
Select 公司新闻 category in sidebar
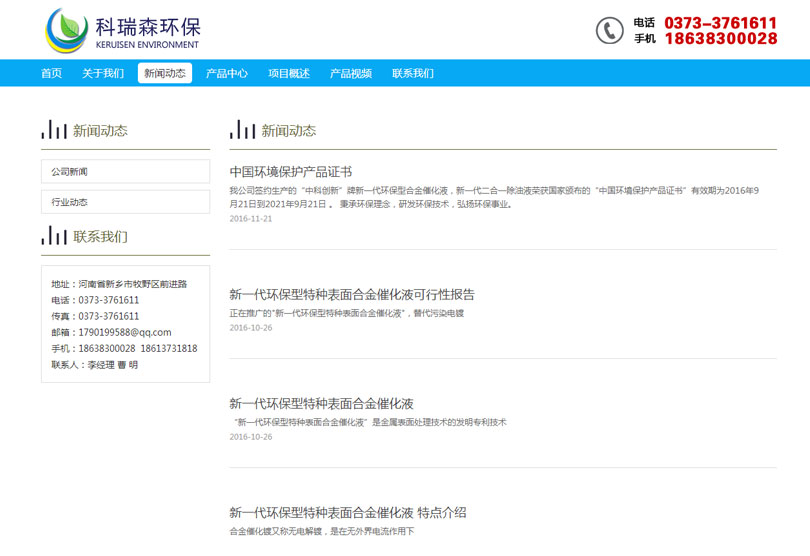click(125, 172)
